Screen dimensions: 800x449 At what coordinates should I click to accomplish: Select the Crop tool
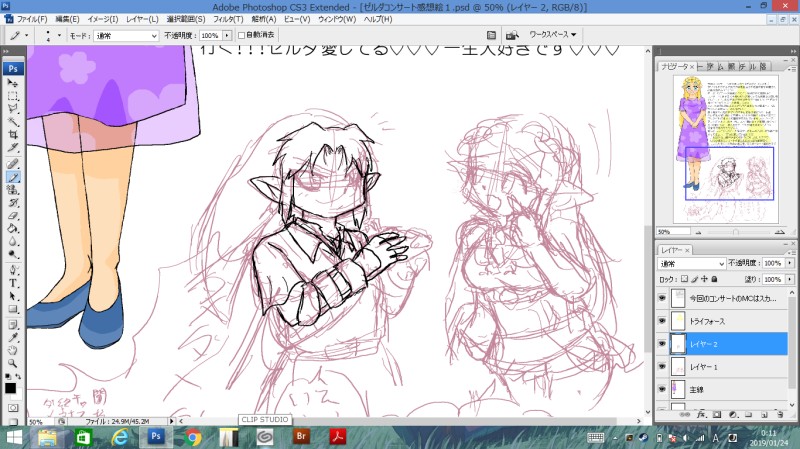click(x=13, y=135)
